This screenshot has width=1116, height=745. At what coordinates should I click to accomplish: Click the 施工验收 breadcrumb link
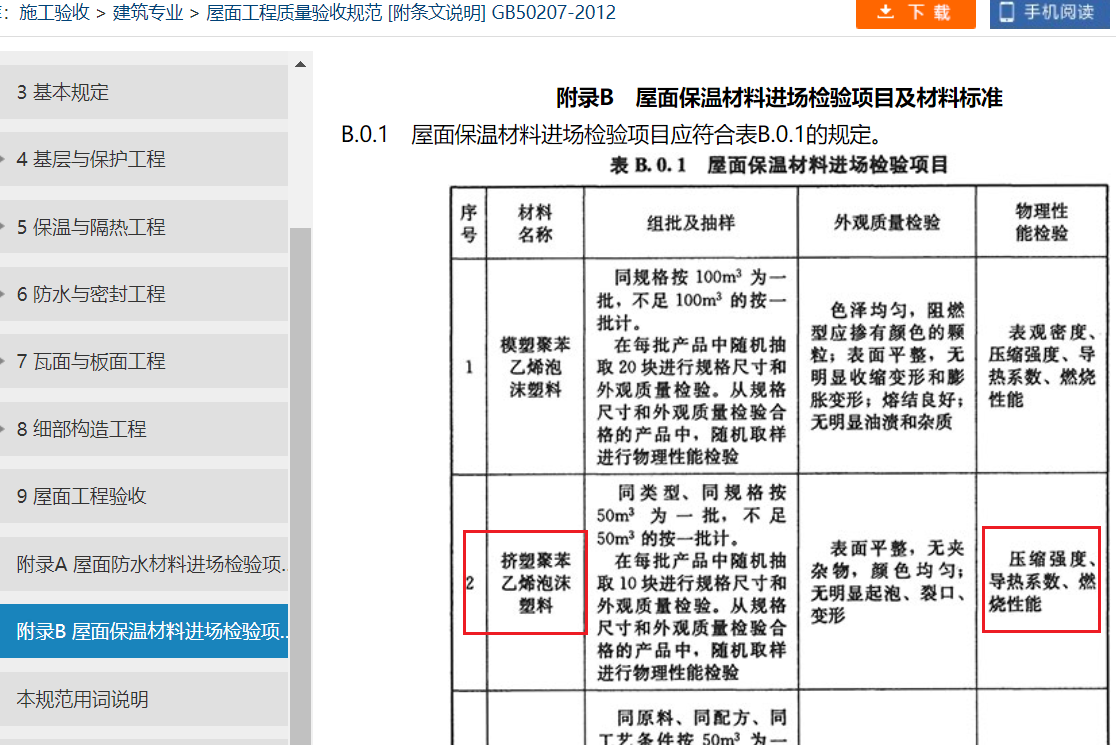pos(54,13)
